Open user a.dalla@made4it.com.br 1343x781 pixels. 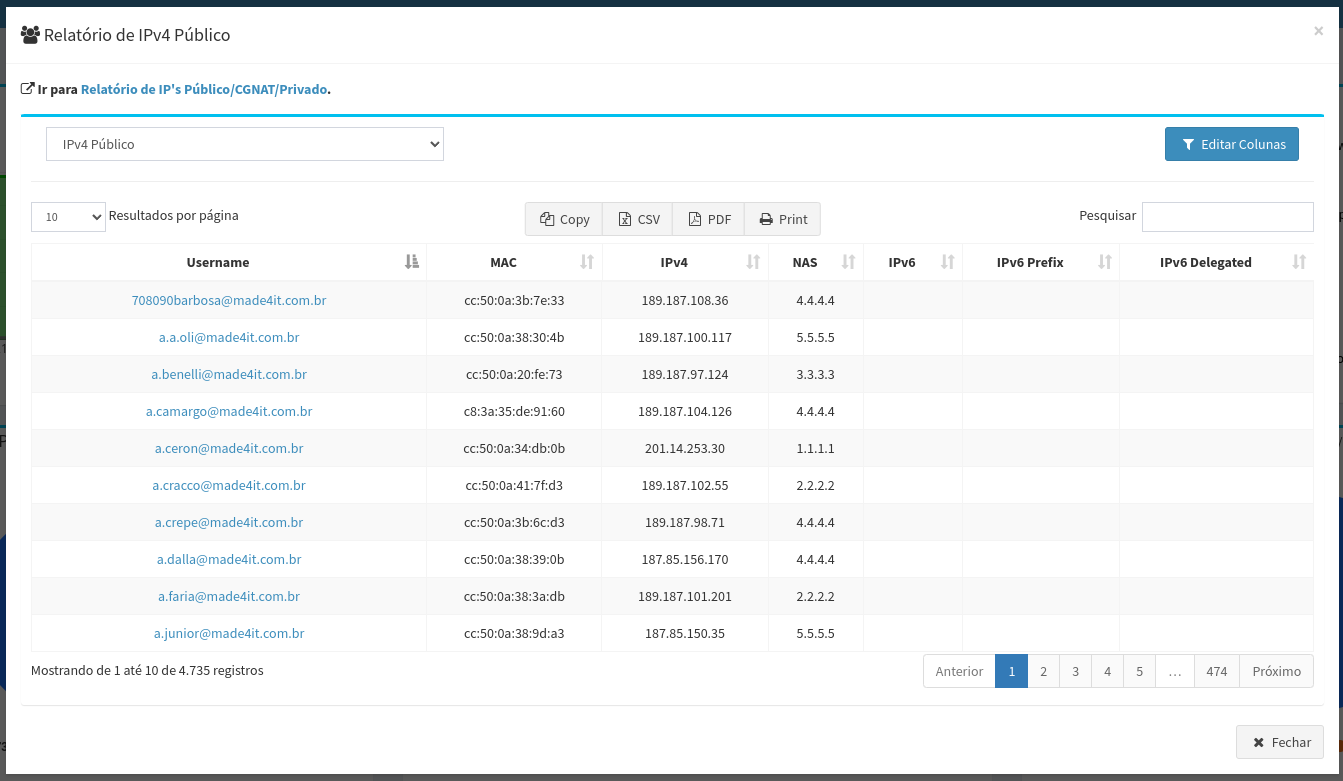[x=229, y=559]
